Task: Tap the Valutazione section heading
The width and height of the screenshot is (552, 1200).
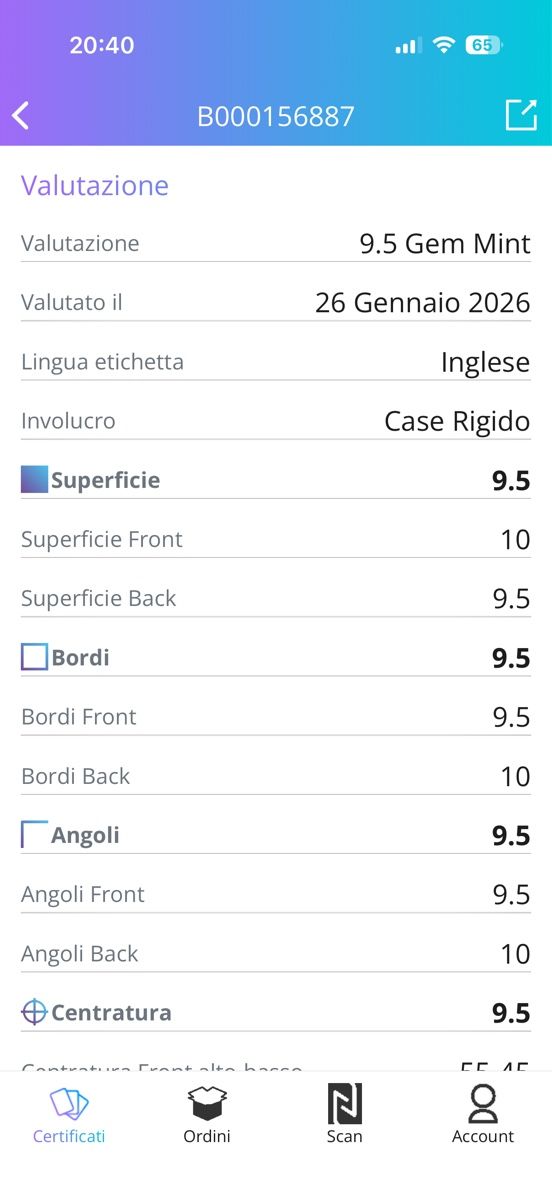Action: [95, 186]
